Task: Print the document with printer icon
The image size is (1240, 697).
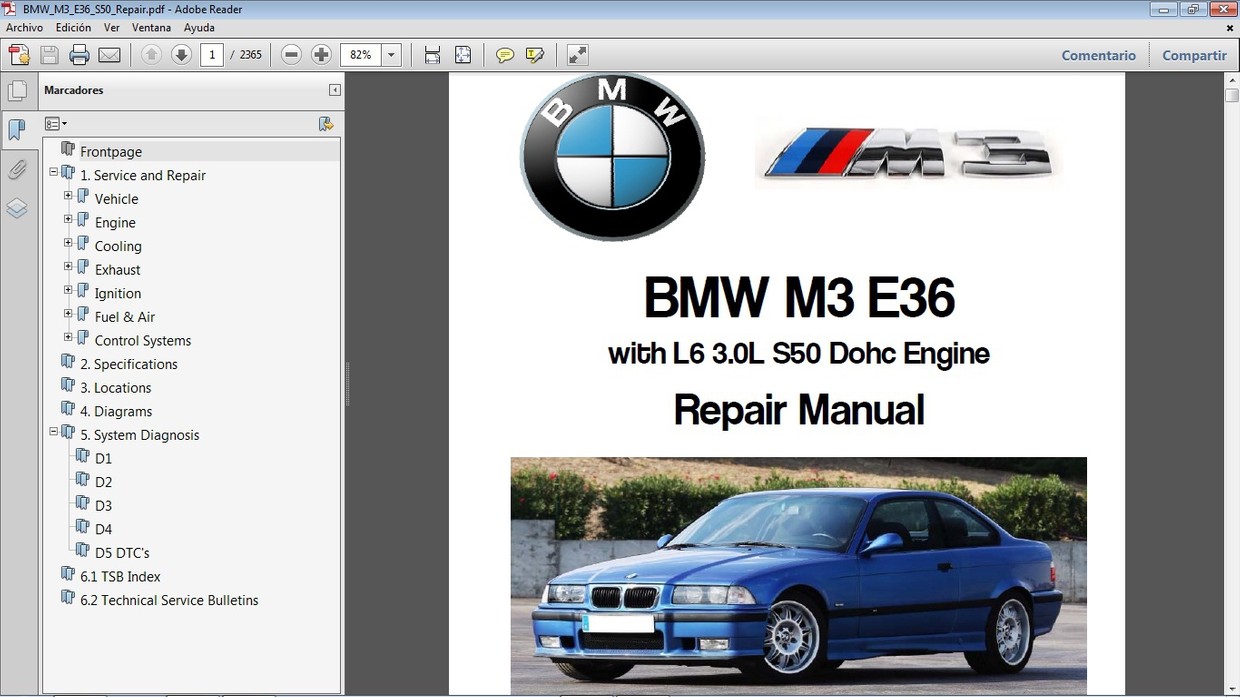Action: coord(80,55)
